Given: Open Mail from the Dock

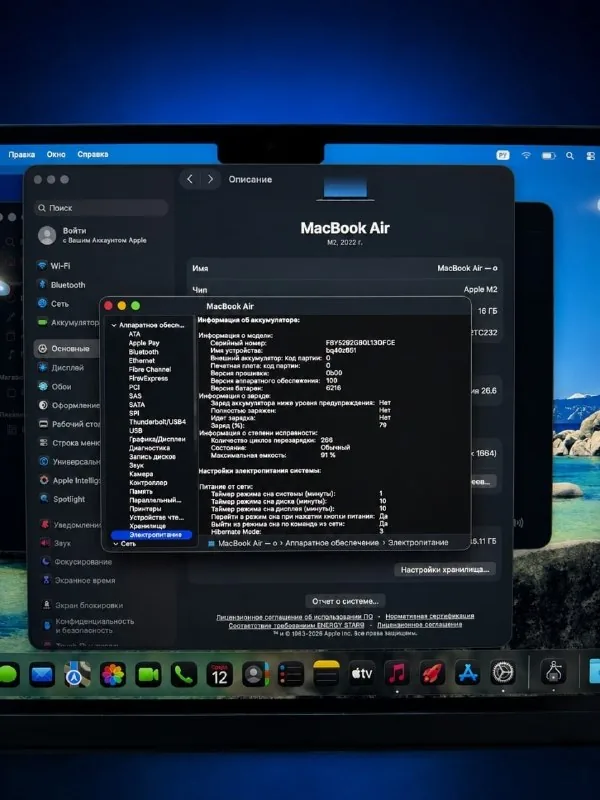Looking at the screenshot, I should (42, 675).
